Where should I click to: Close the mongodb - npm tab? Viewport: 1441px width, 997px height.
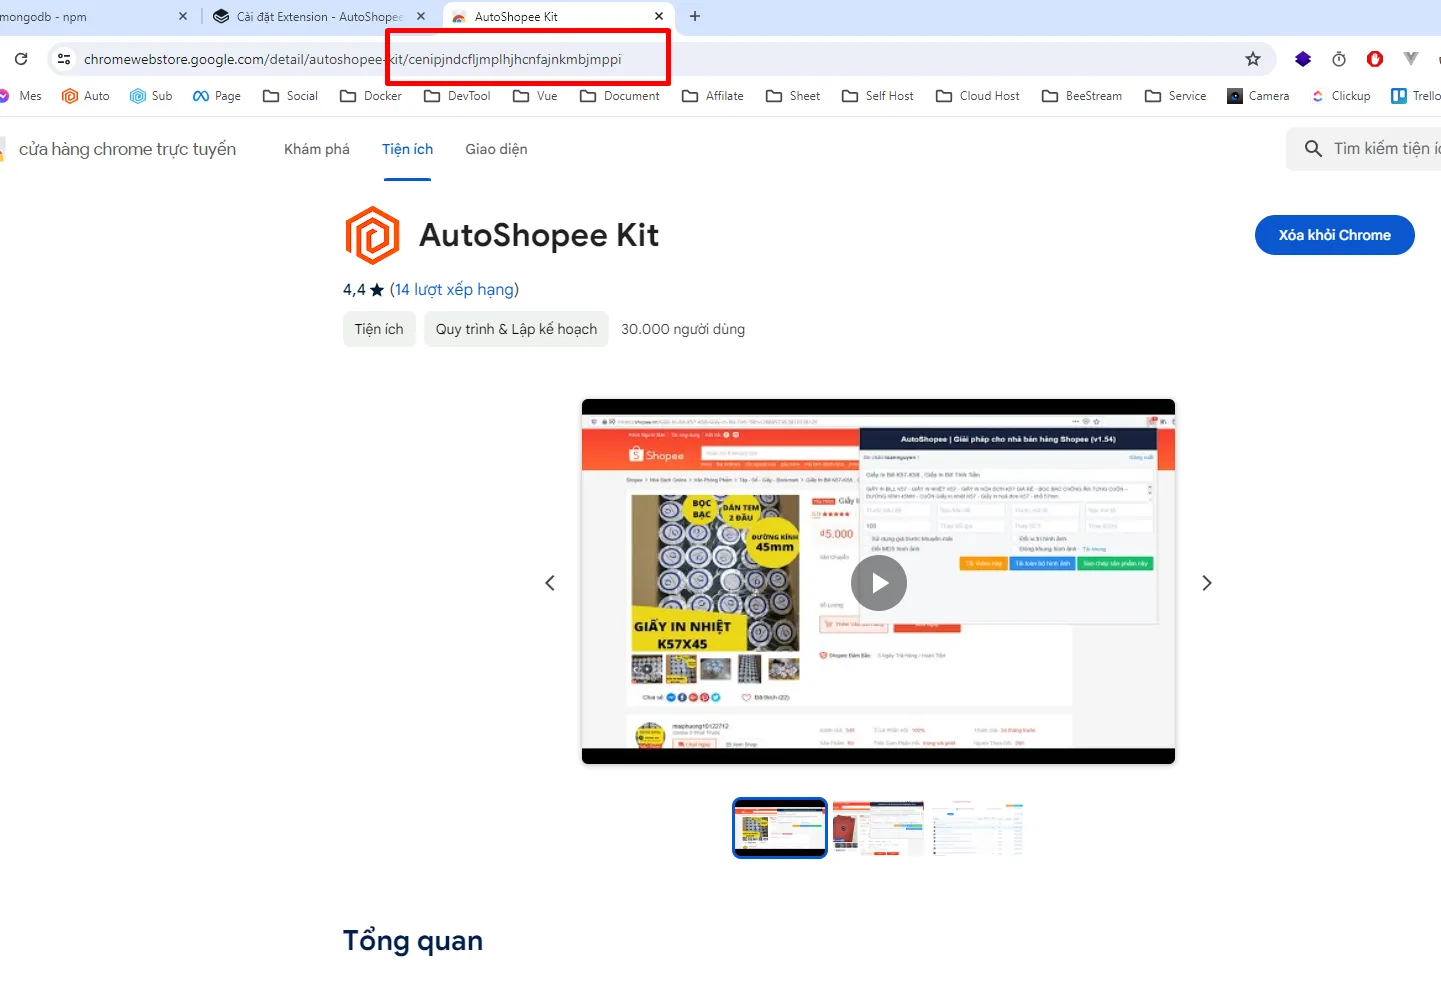tap(183, 16)
